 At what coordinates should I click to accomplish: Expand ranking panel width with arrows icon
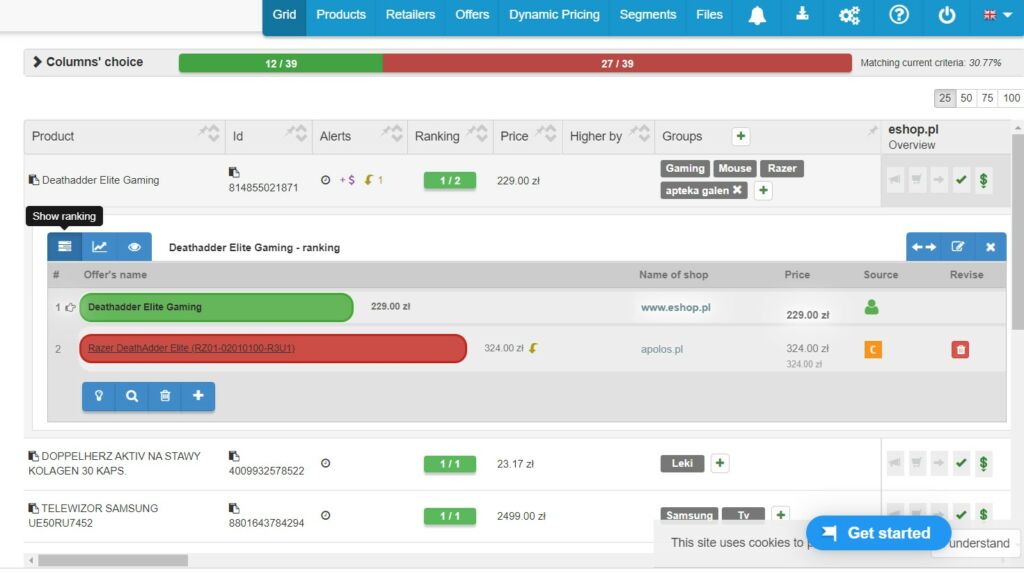point(923,247)
